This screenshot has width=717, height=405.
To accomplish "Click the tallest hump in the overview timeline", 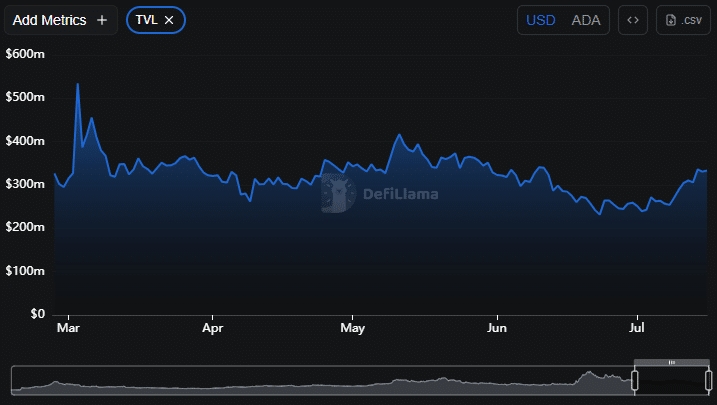I will tap(588, 377).
